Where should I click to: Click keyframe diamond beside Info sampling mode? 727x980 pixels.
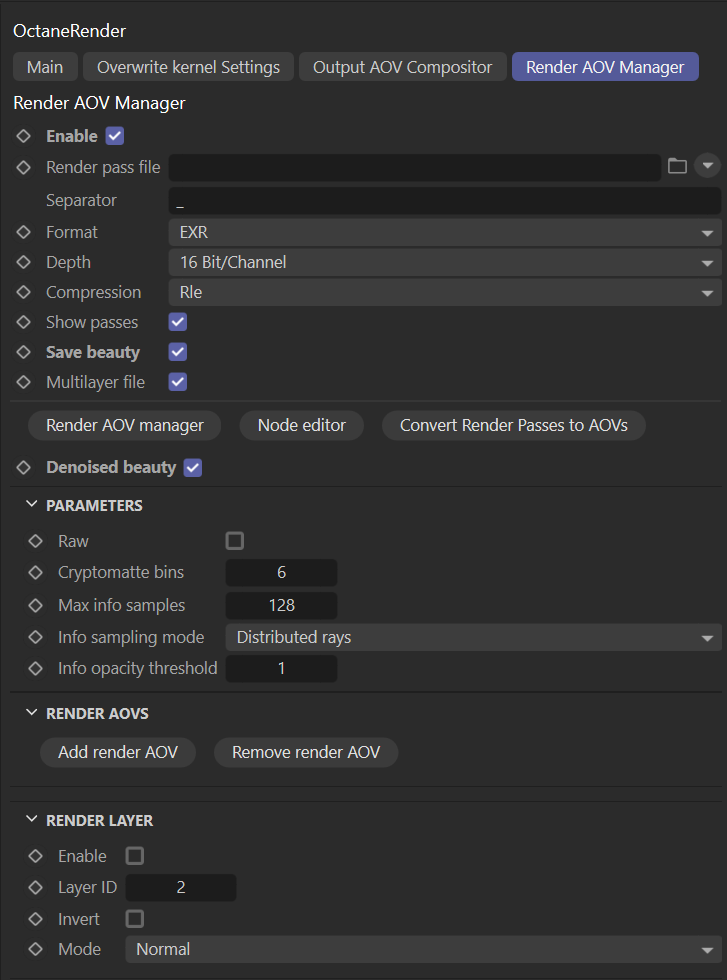[36, 637]
